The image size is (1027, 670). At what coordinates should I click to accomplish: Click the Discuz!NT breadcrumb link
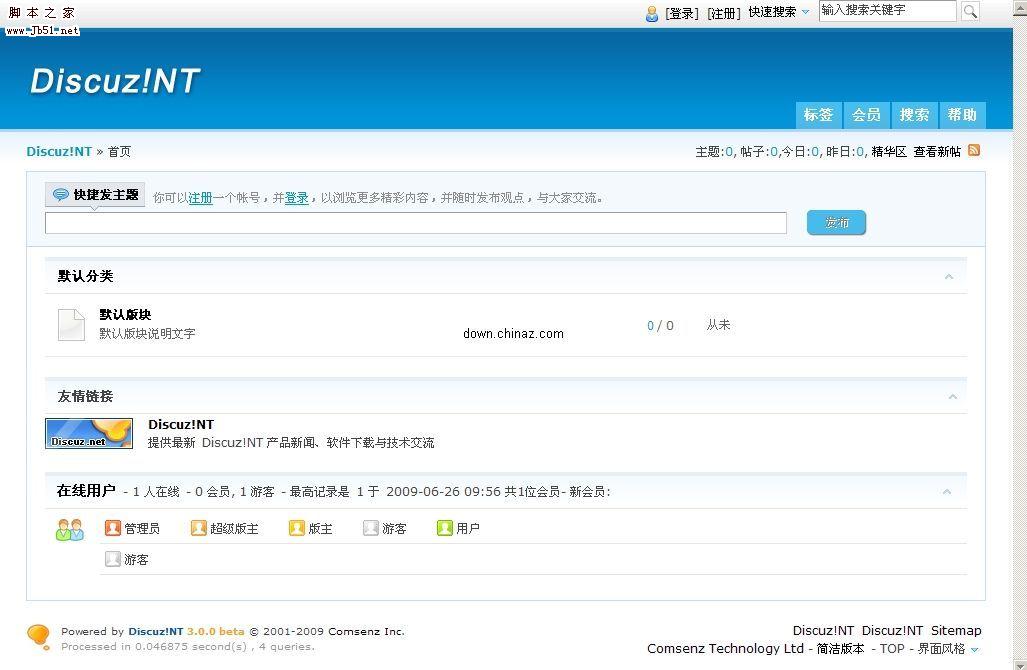point(59,151)
